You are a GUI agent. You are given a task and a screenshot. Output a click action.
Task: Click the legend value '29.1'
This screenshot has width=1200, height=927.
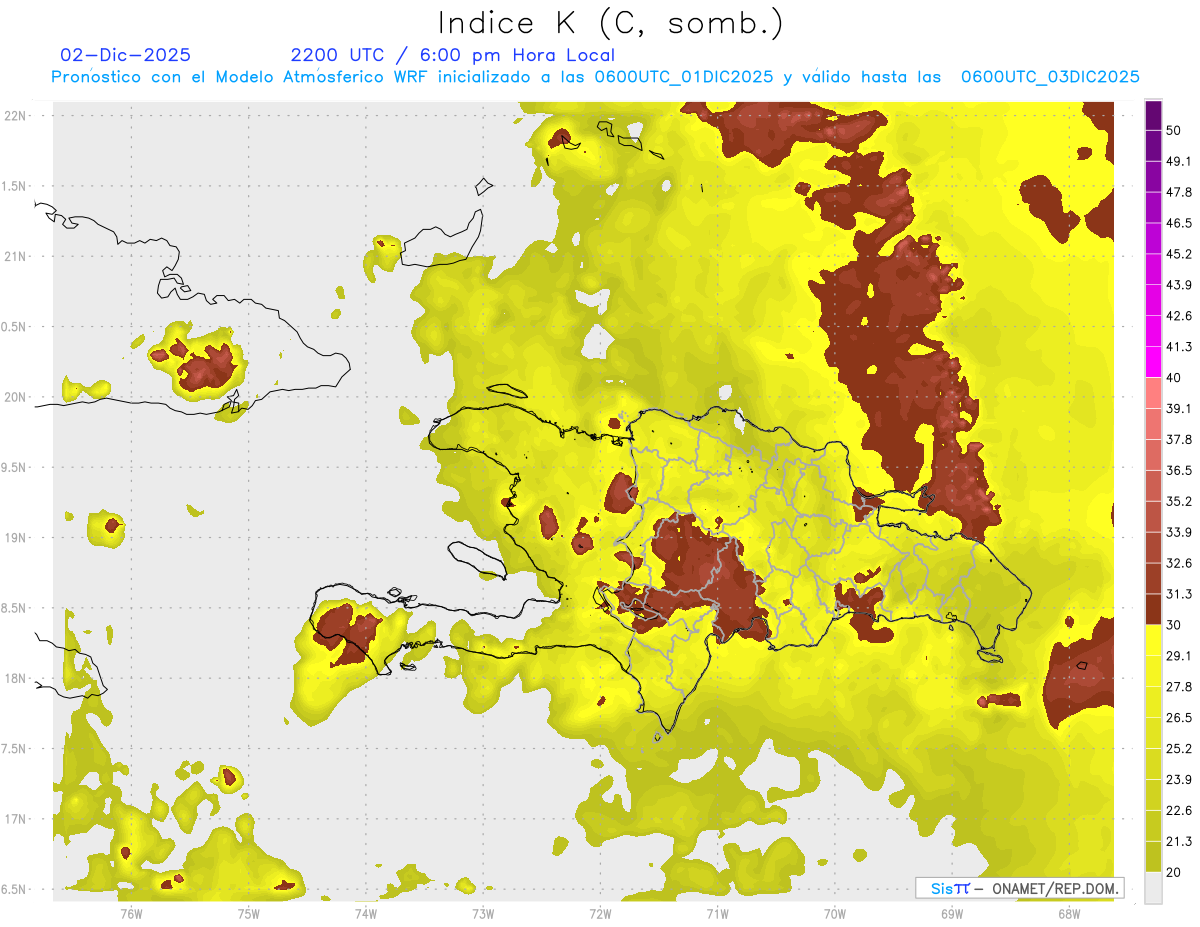(x=1178, y=656)
